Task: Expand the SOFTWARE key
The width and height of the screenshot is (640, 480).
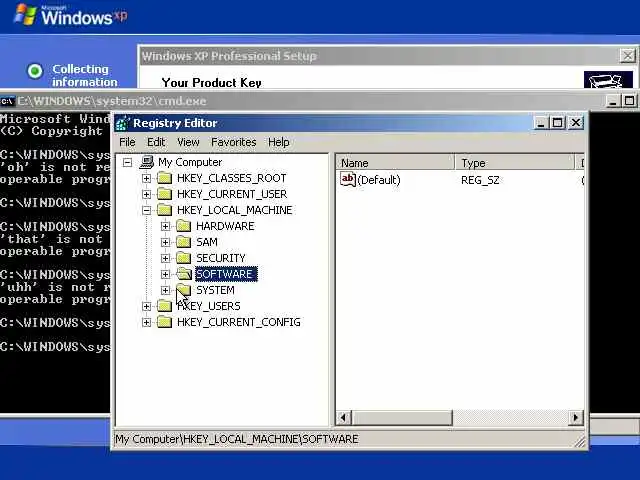Action: pos(165,274)
